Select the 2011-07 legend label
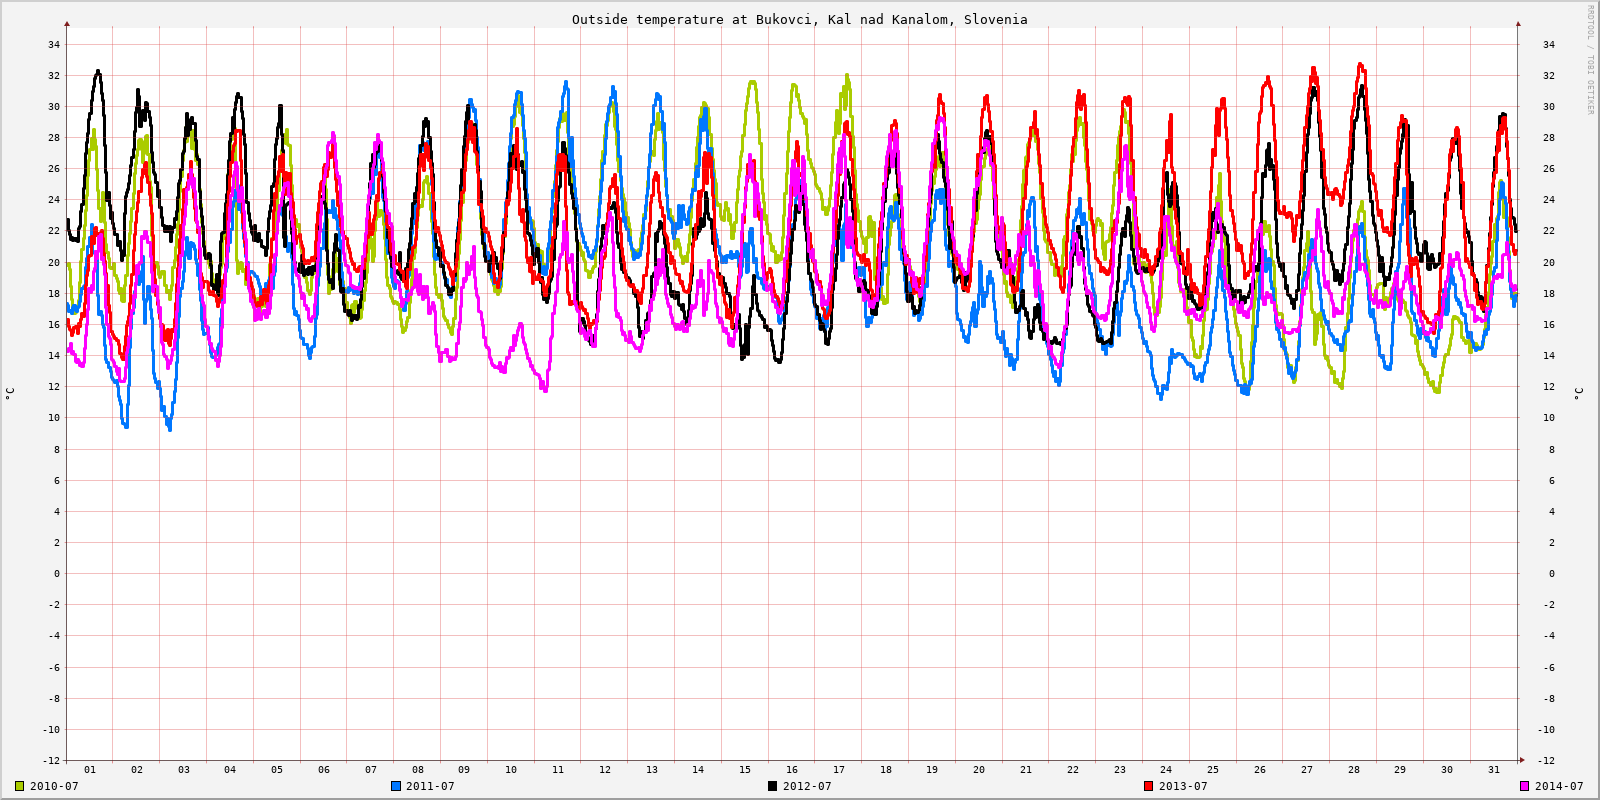 coord(430,786)
